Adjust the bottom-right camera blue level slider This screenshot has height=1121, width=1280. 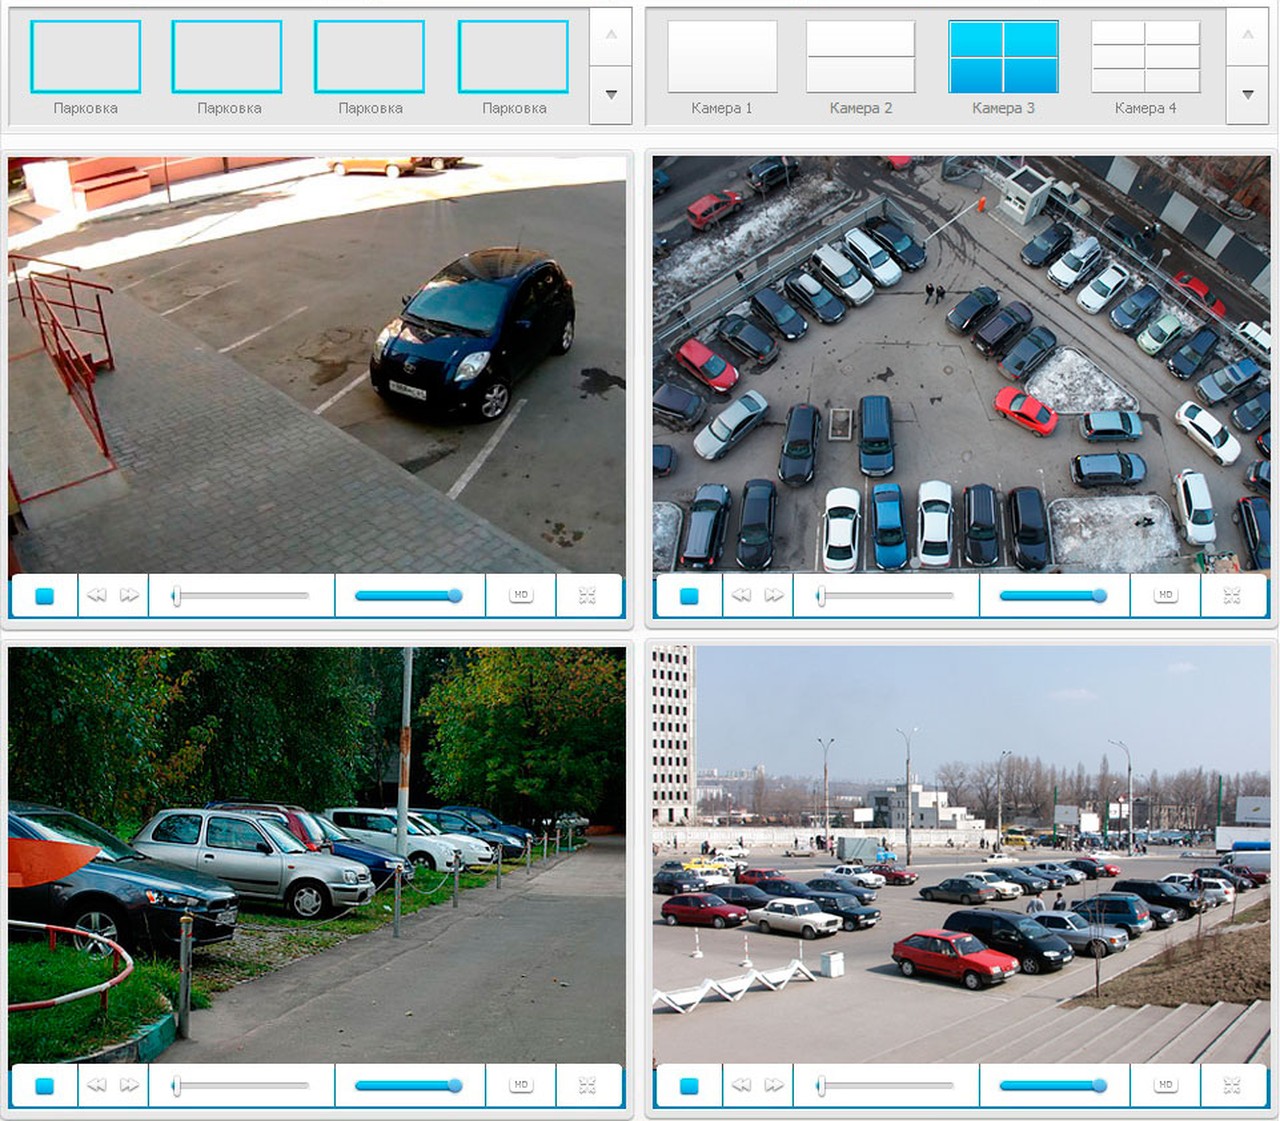(x=1053, y=1086)
